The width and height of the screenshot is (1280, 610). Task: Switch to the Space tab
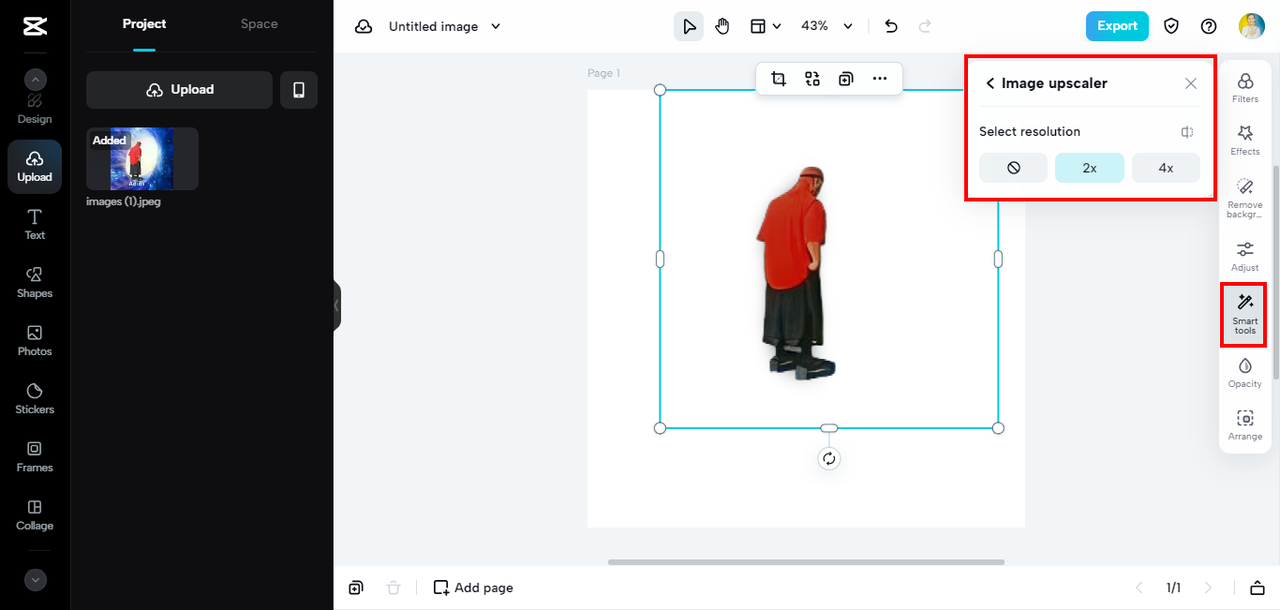(259, 24)
